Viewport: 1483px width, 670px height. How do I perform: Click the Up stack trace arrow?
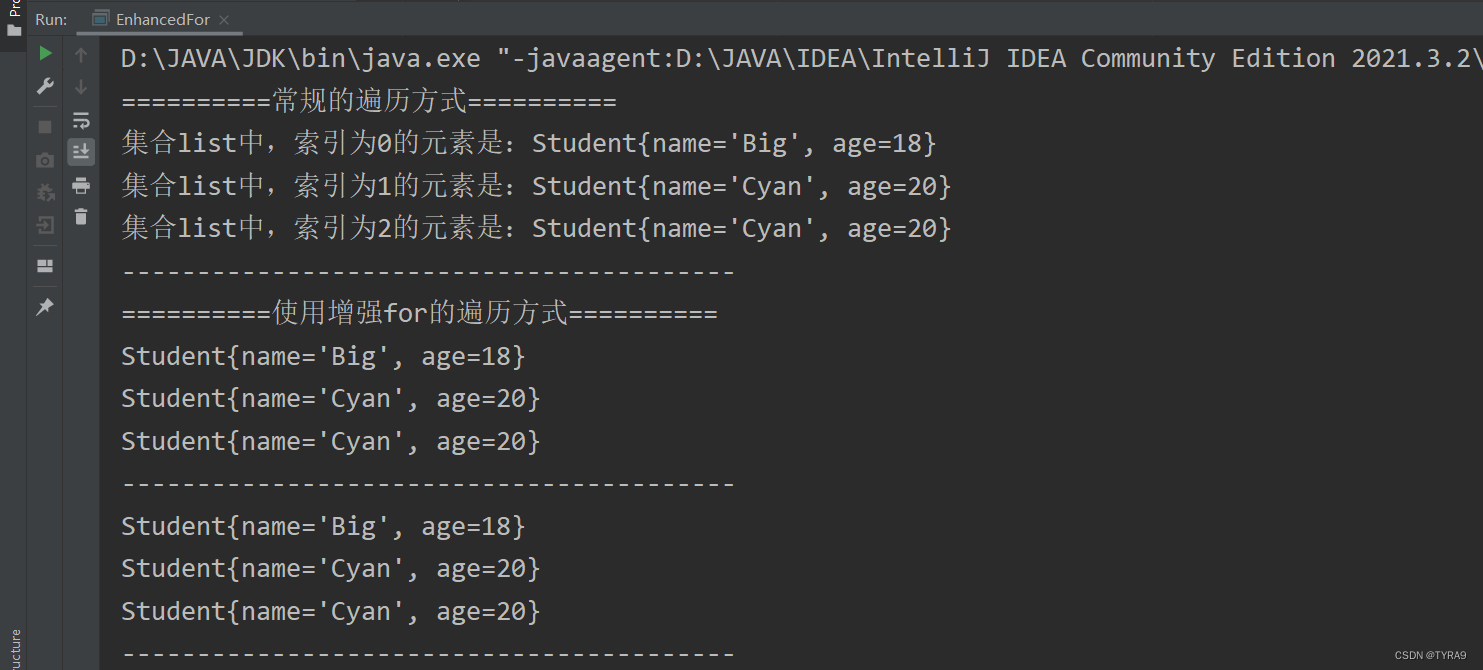pos(81,55)
